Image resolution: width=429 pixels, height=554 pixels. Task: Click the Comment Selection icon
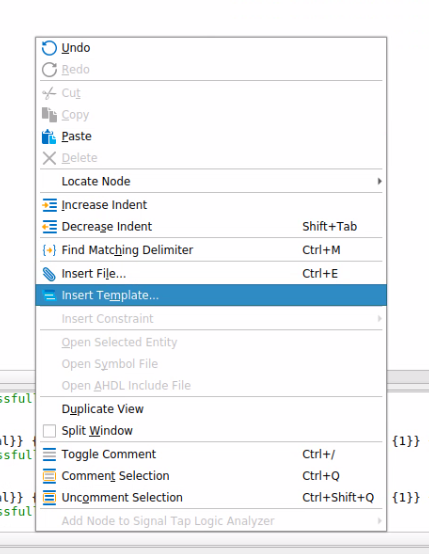click(49, 476)
